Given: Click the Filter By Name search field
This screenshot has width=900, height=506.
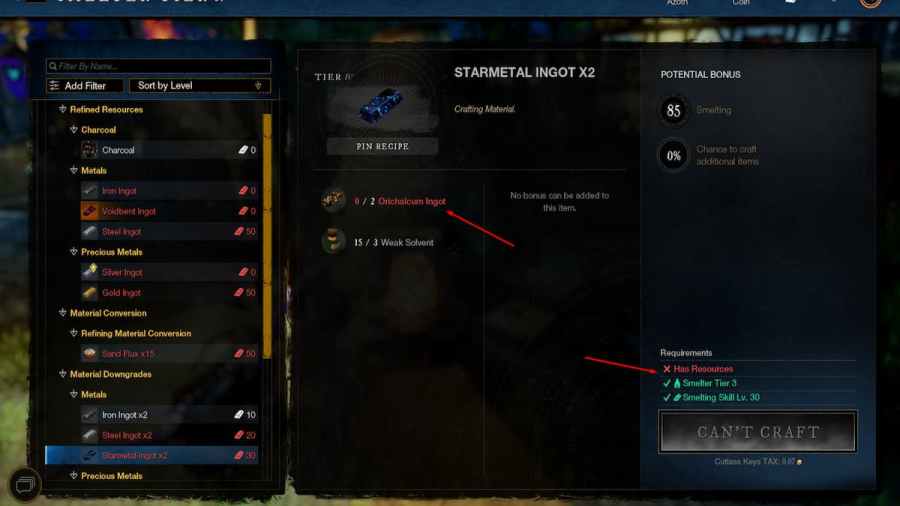Looking at the screenshot, I should tap(158, 66).
